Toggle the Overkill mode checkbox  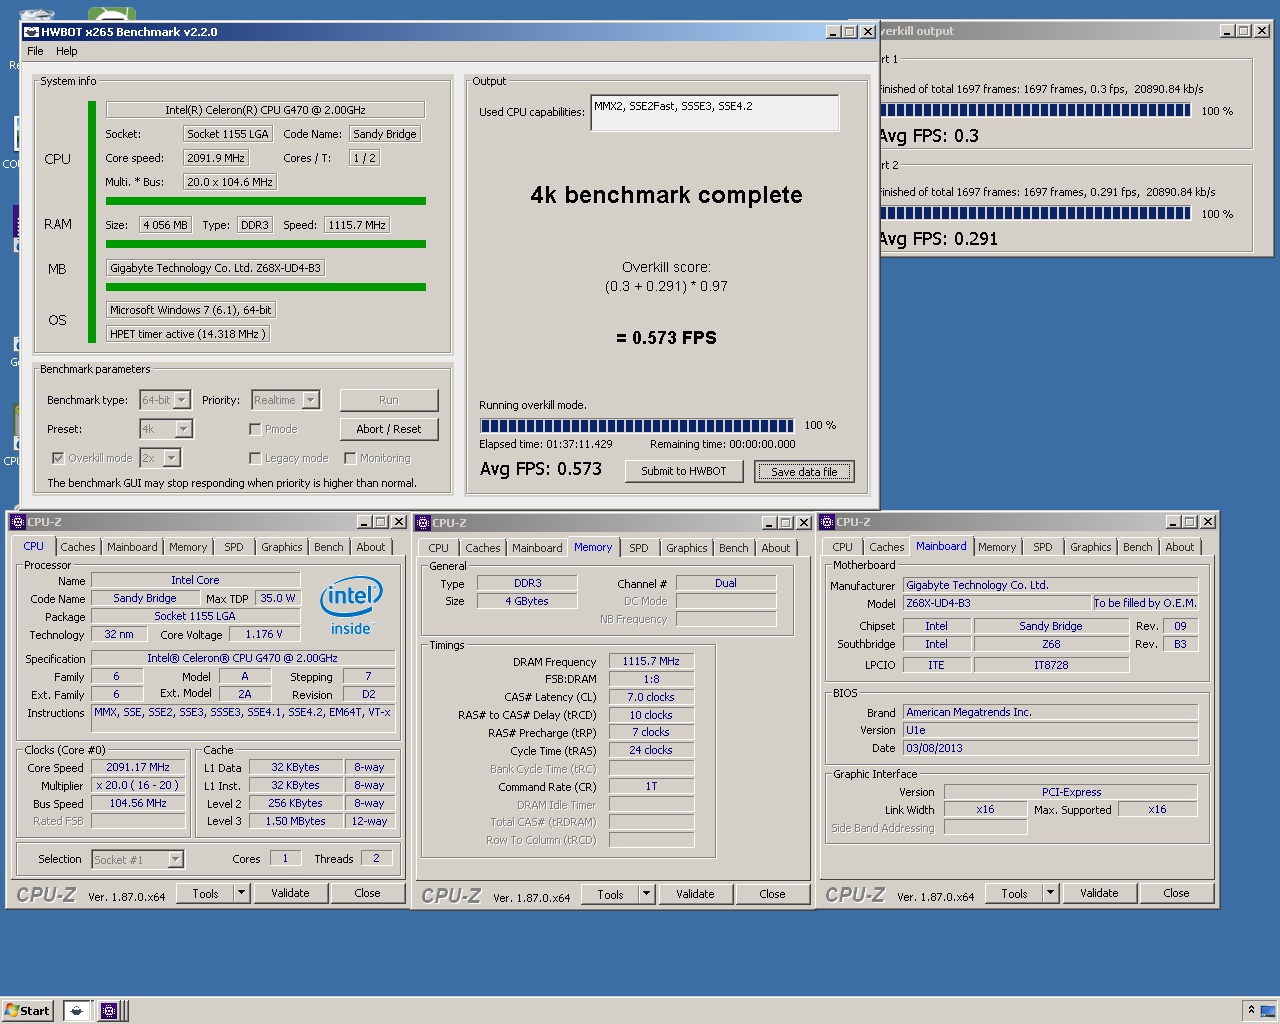(x=58, y=458)
